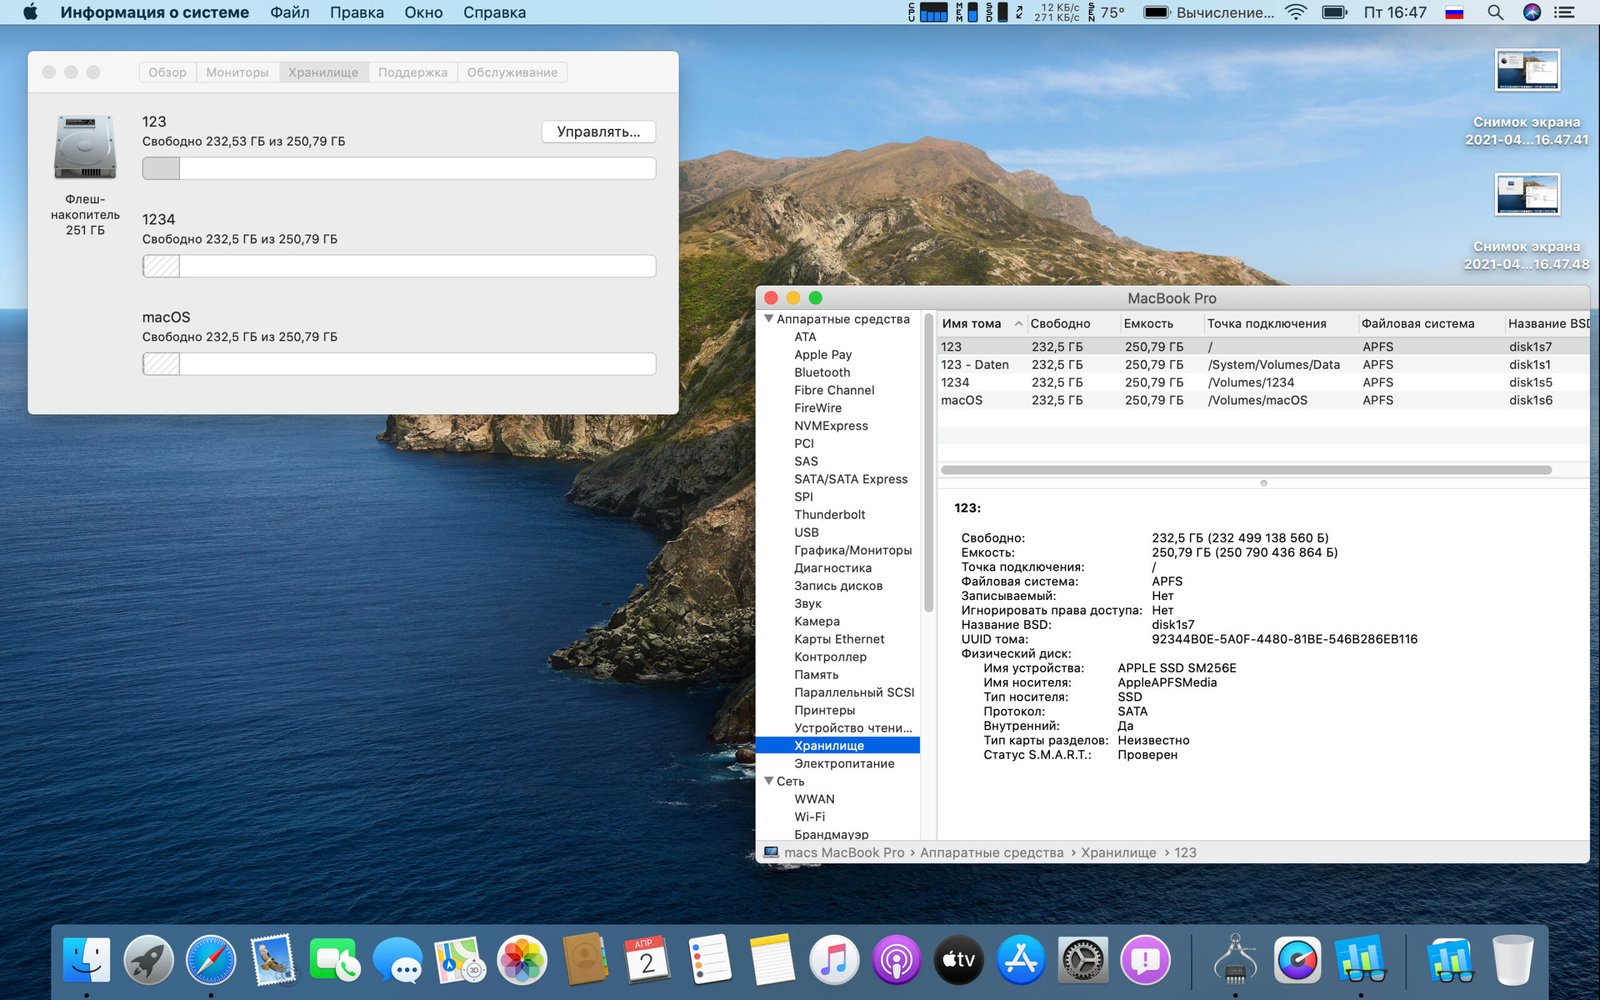
Task: Open the Trash in the dock
Action: [x=1512, y=961]
